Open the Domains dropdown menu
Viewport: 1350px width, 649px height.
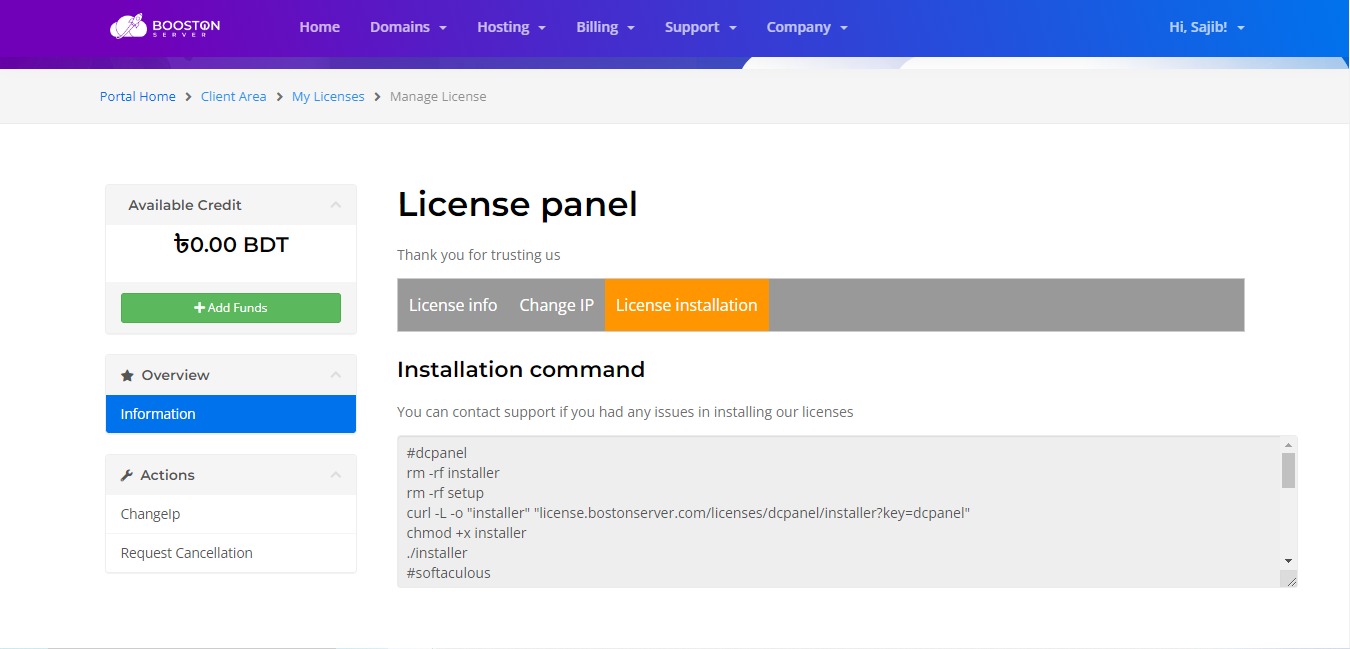(x=408, y=27)
